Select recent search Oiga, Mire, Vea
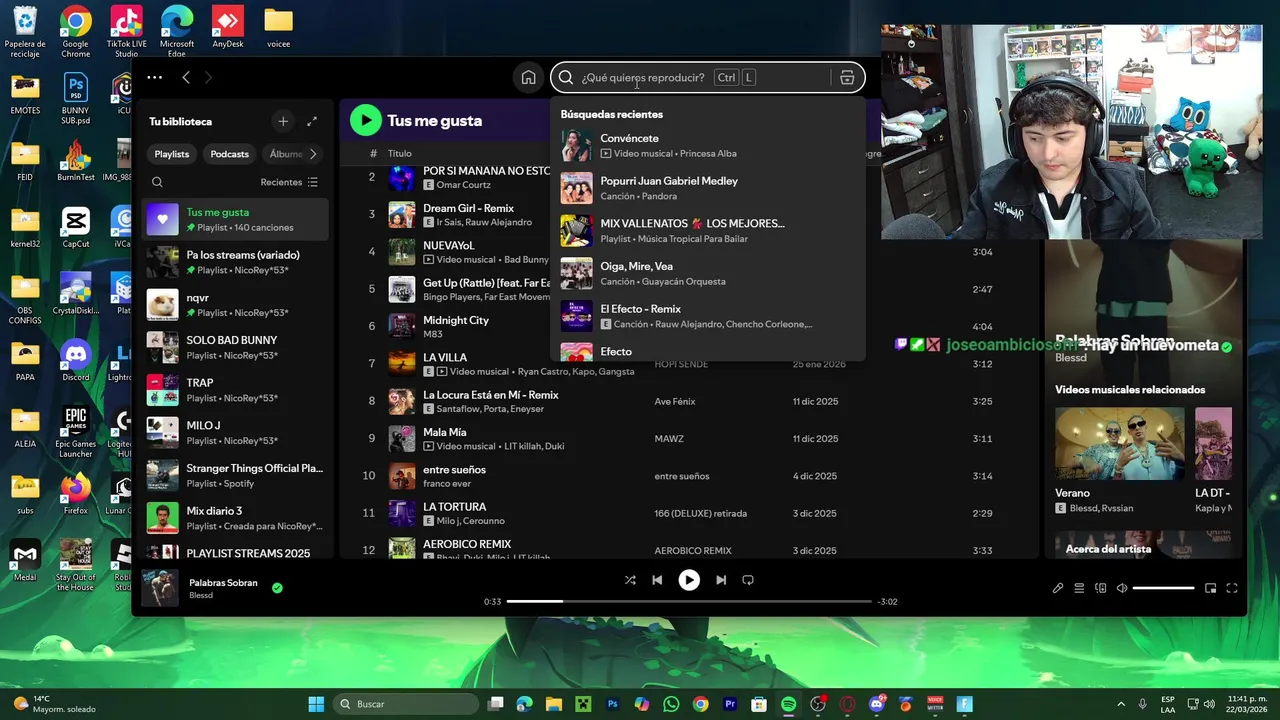 (x=707, y=273)
